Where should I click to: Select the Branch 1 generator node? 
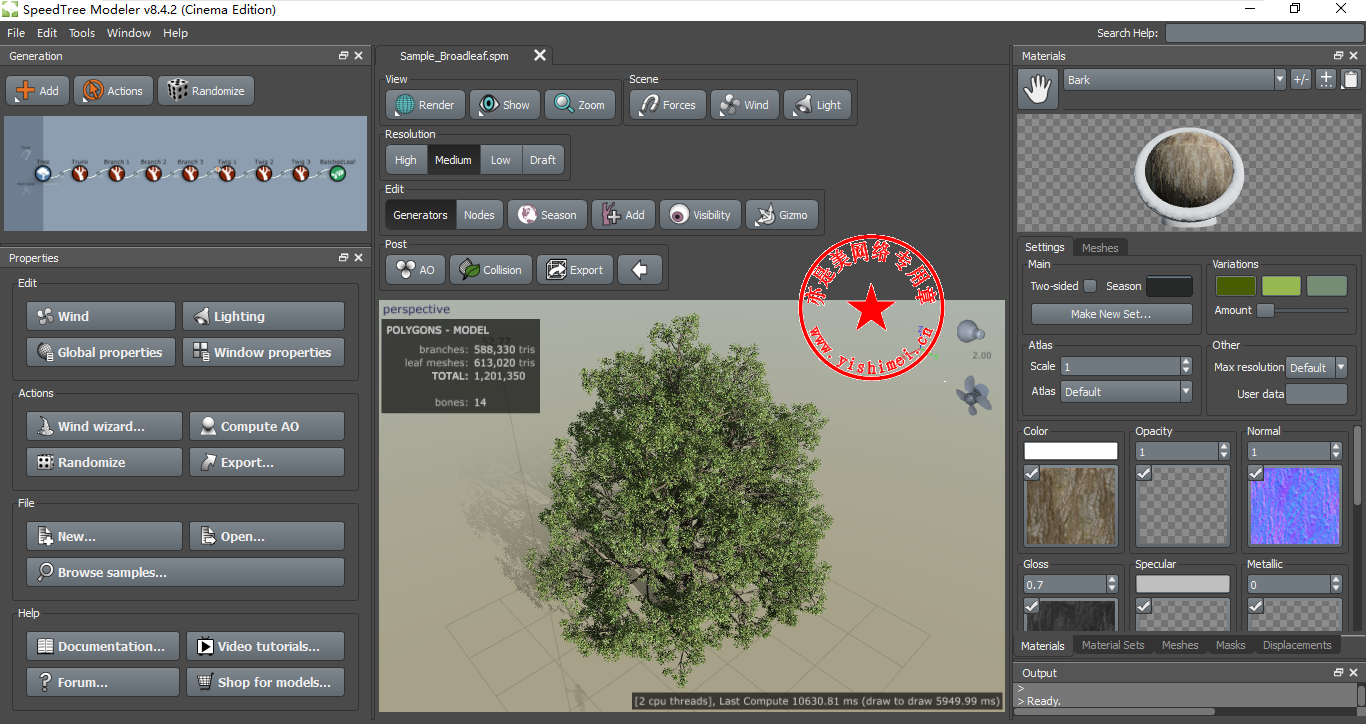pos(116,174)
